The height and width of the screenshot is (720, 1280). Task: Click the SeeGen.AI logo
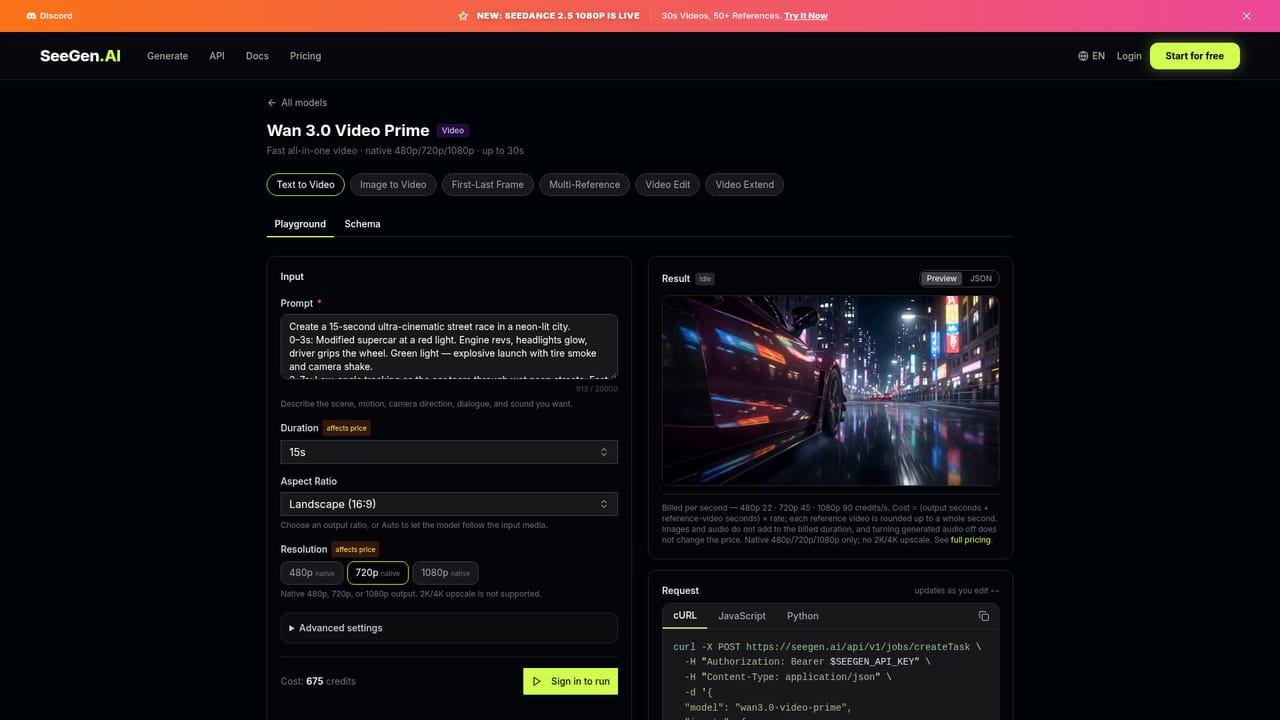(x=80, y=56)
